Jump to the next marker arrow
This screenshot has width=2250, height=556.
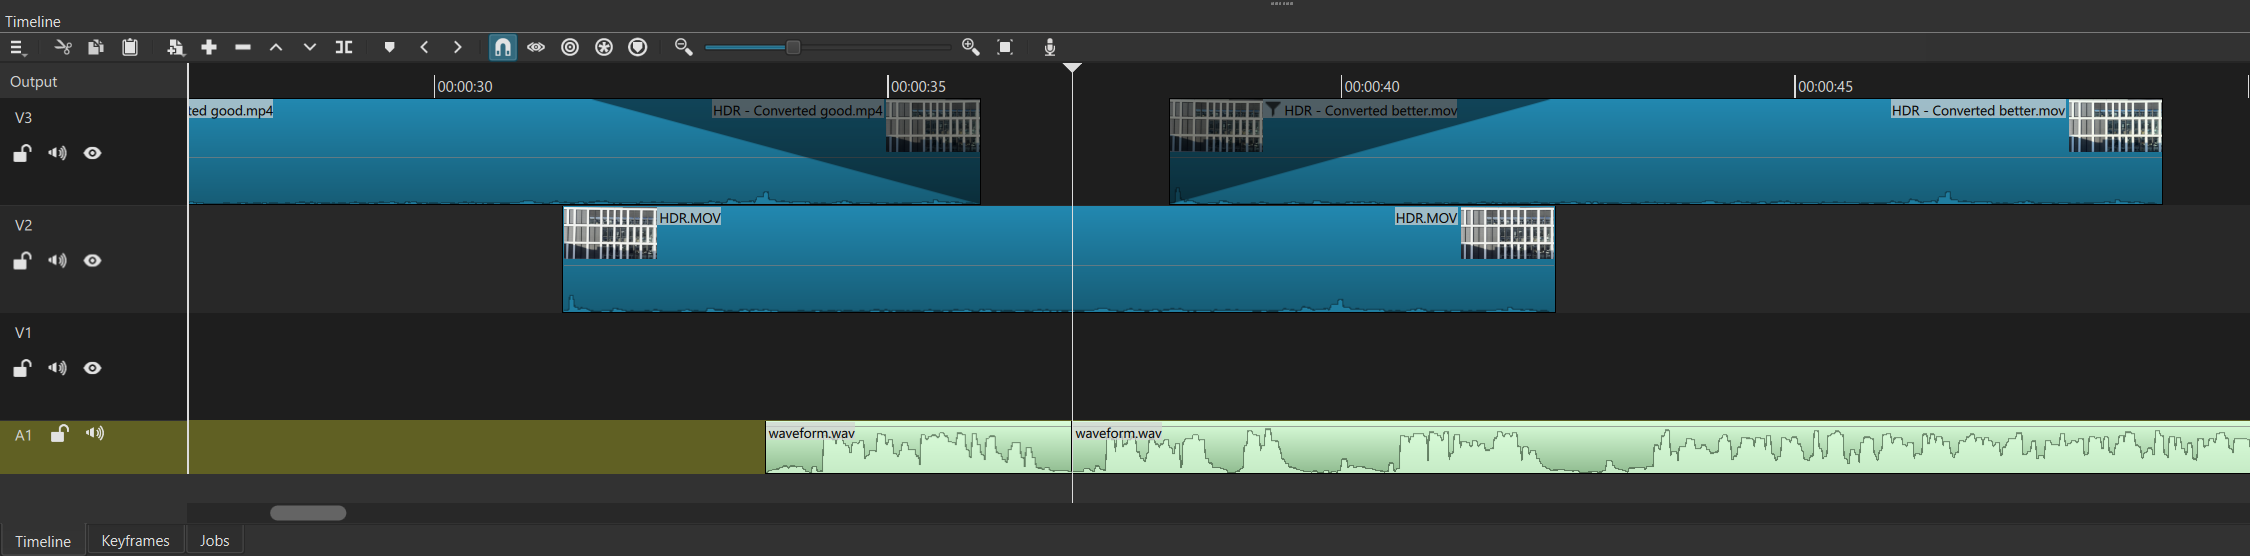(458, 47)
